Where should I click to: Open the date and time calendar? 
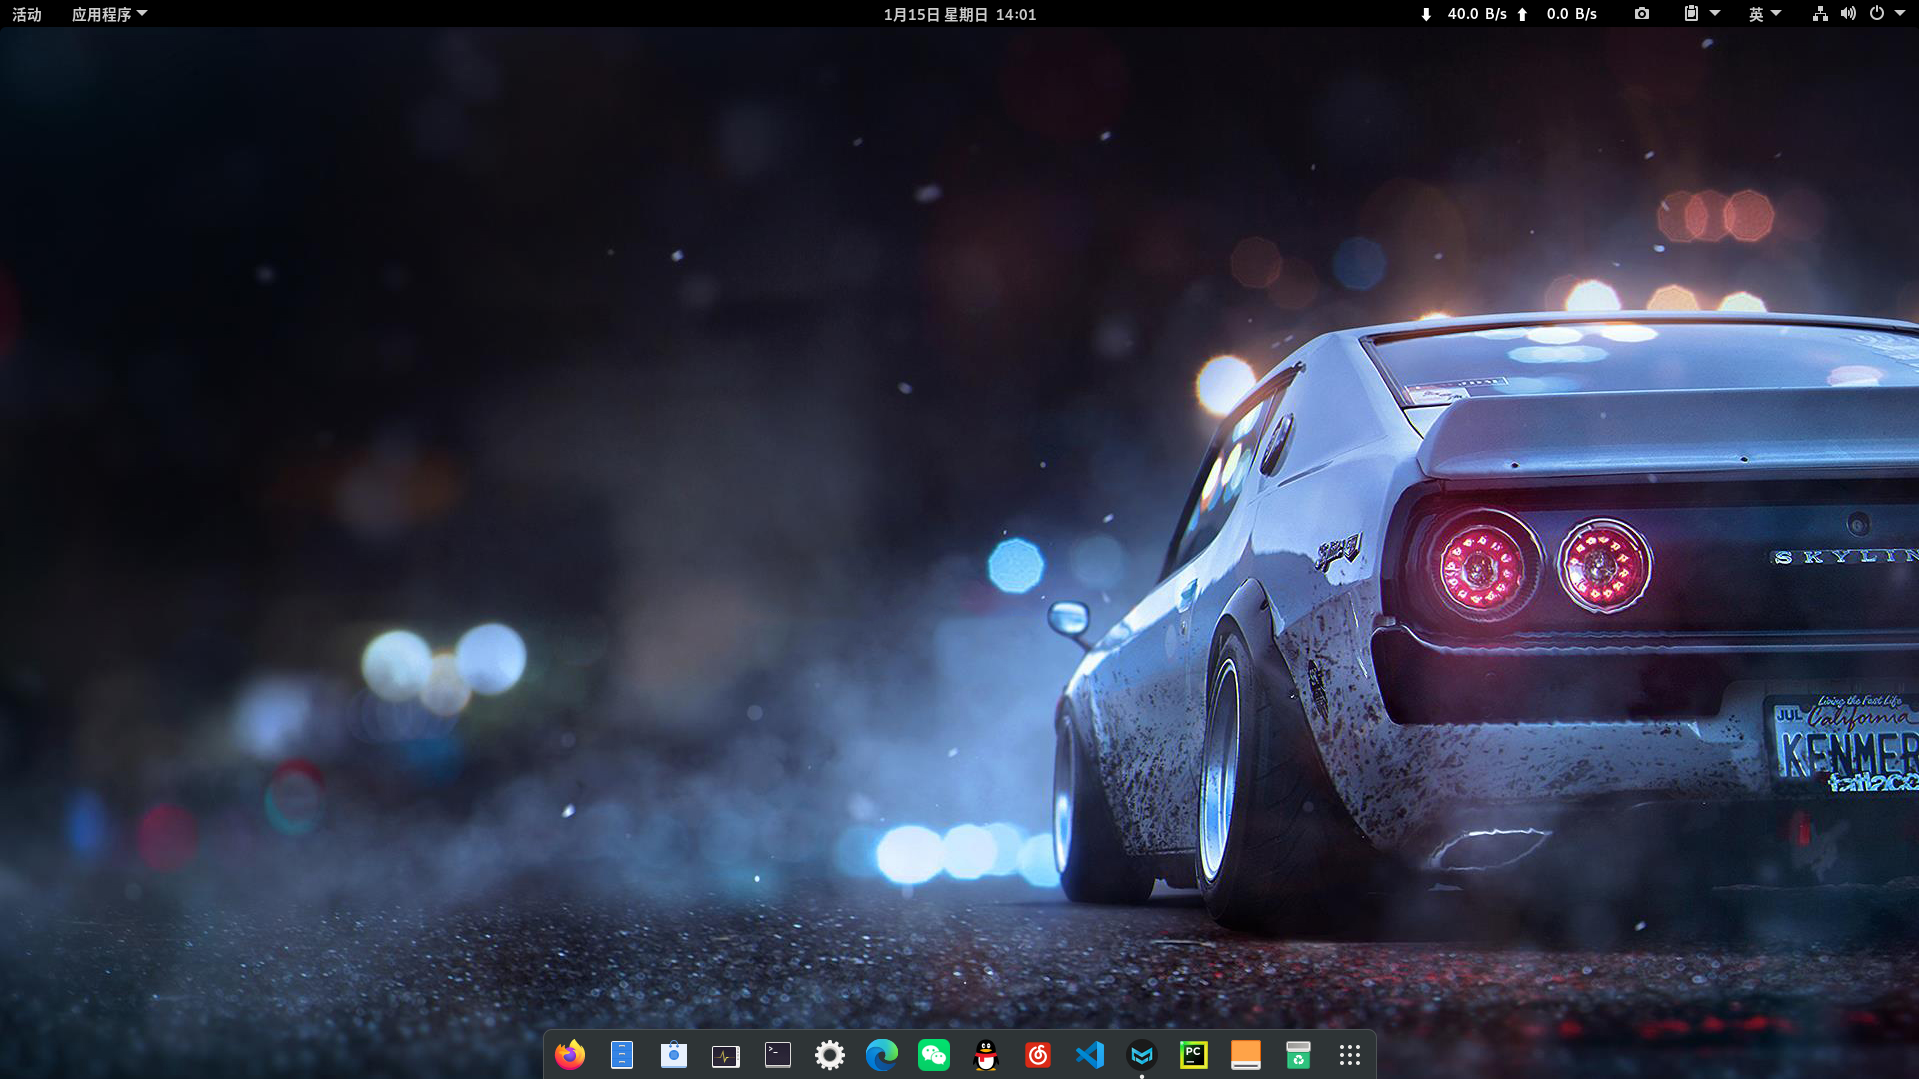pyautogui.click(x=960, y=14)
